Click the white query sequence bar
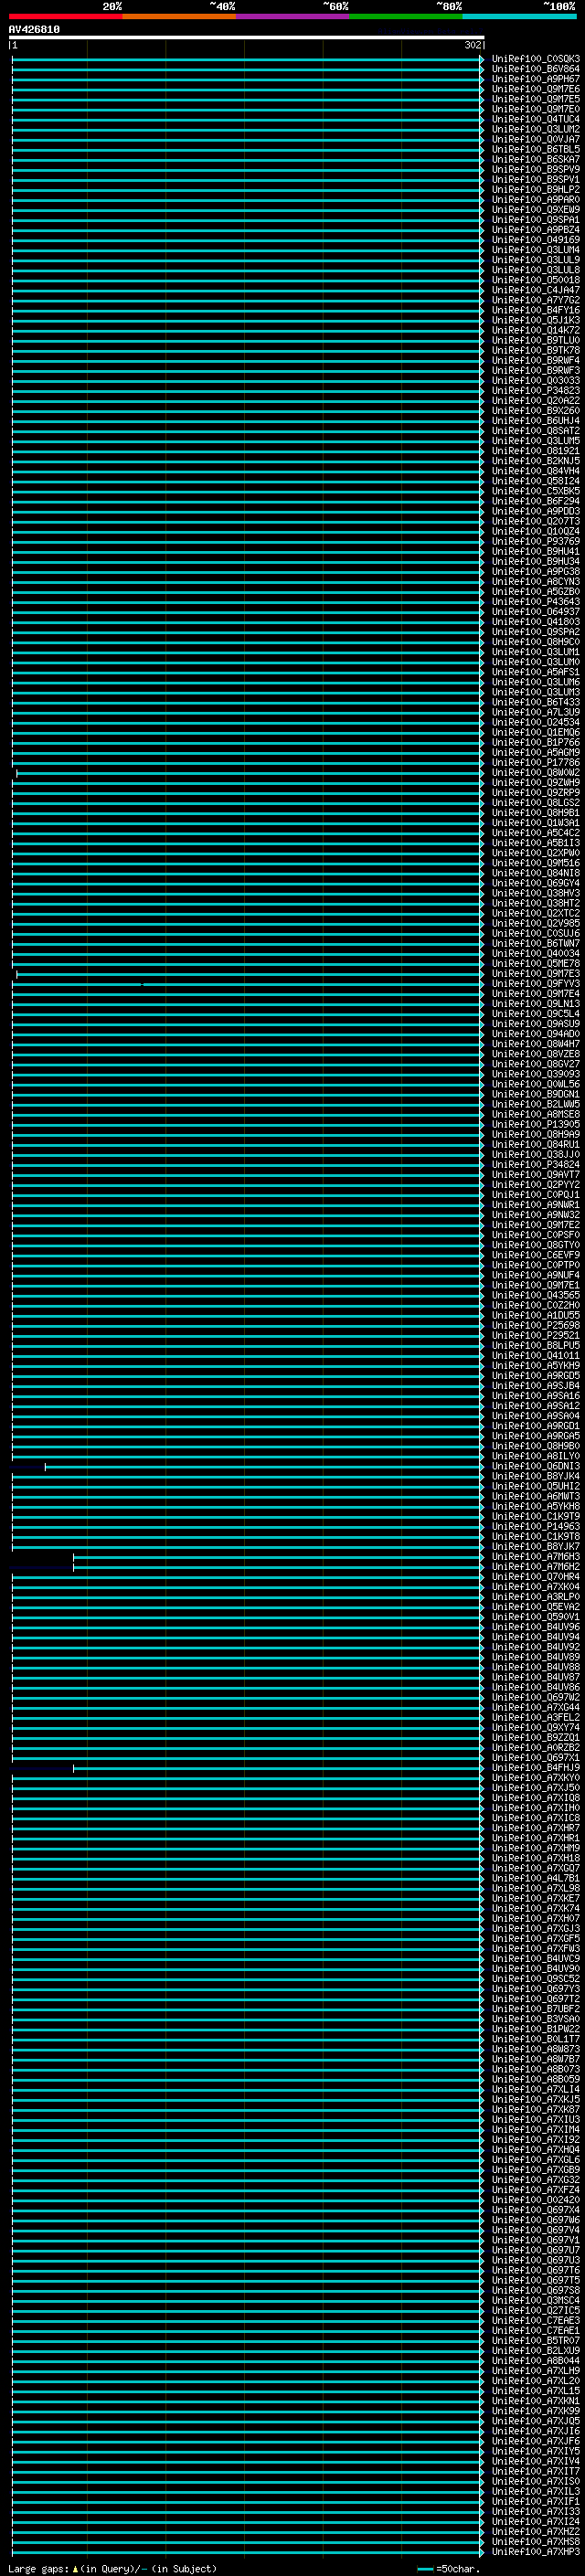The image size is (585, 2576). (246, 37)
